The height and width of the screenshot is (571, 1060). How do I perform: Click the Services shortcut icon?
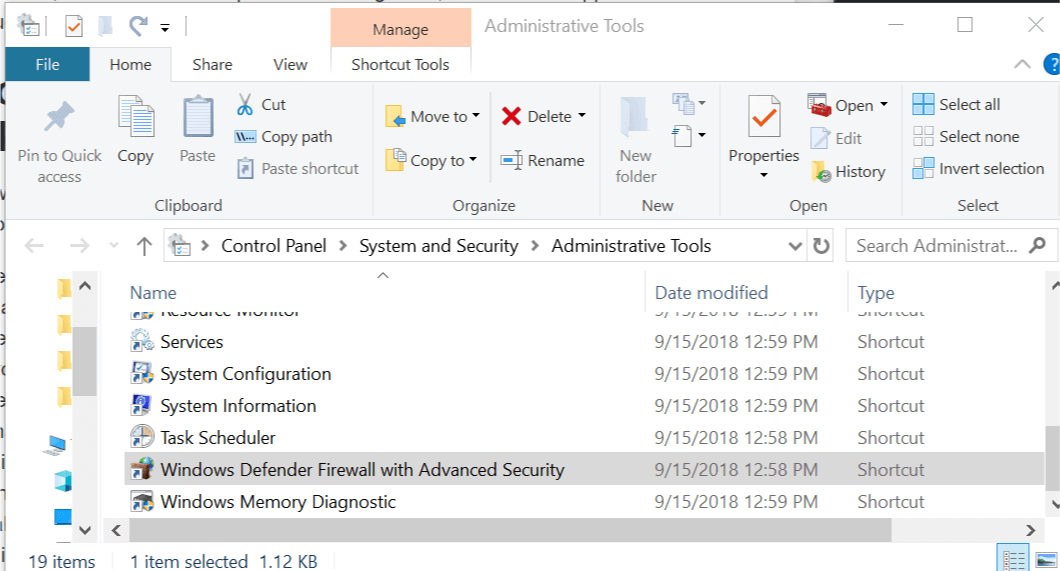coord(142,341)
